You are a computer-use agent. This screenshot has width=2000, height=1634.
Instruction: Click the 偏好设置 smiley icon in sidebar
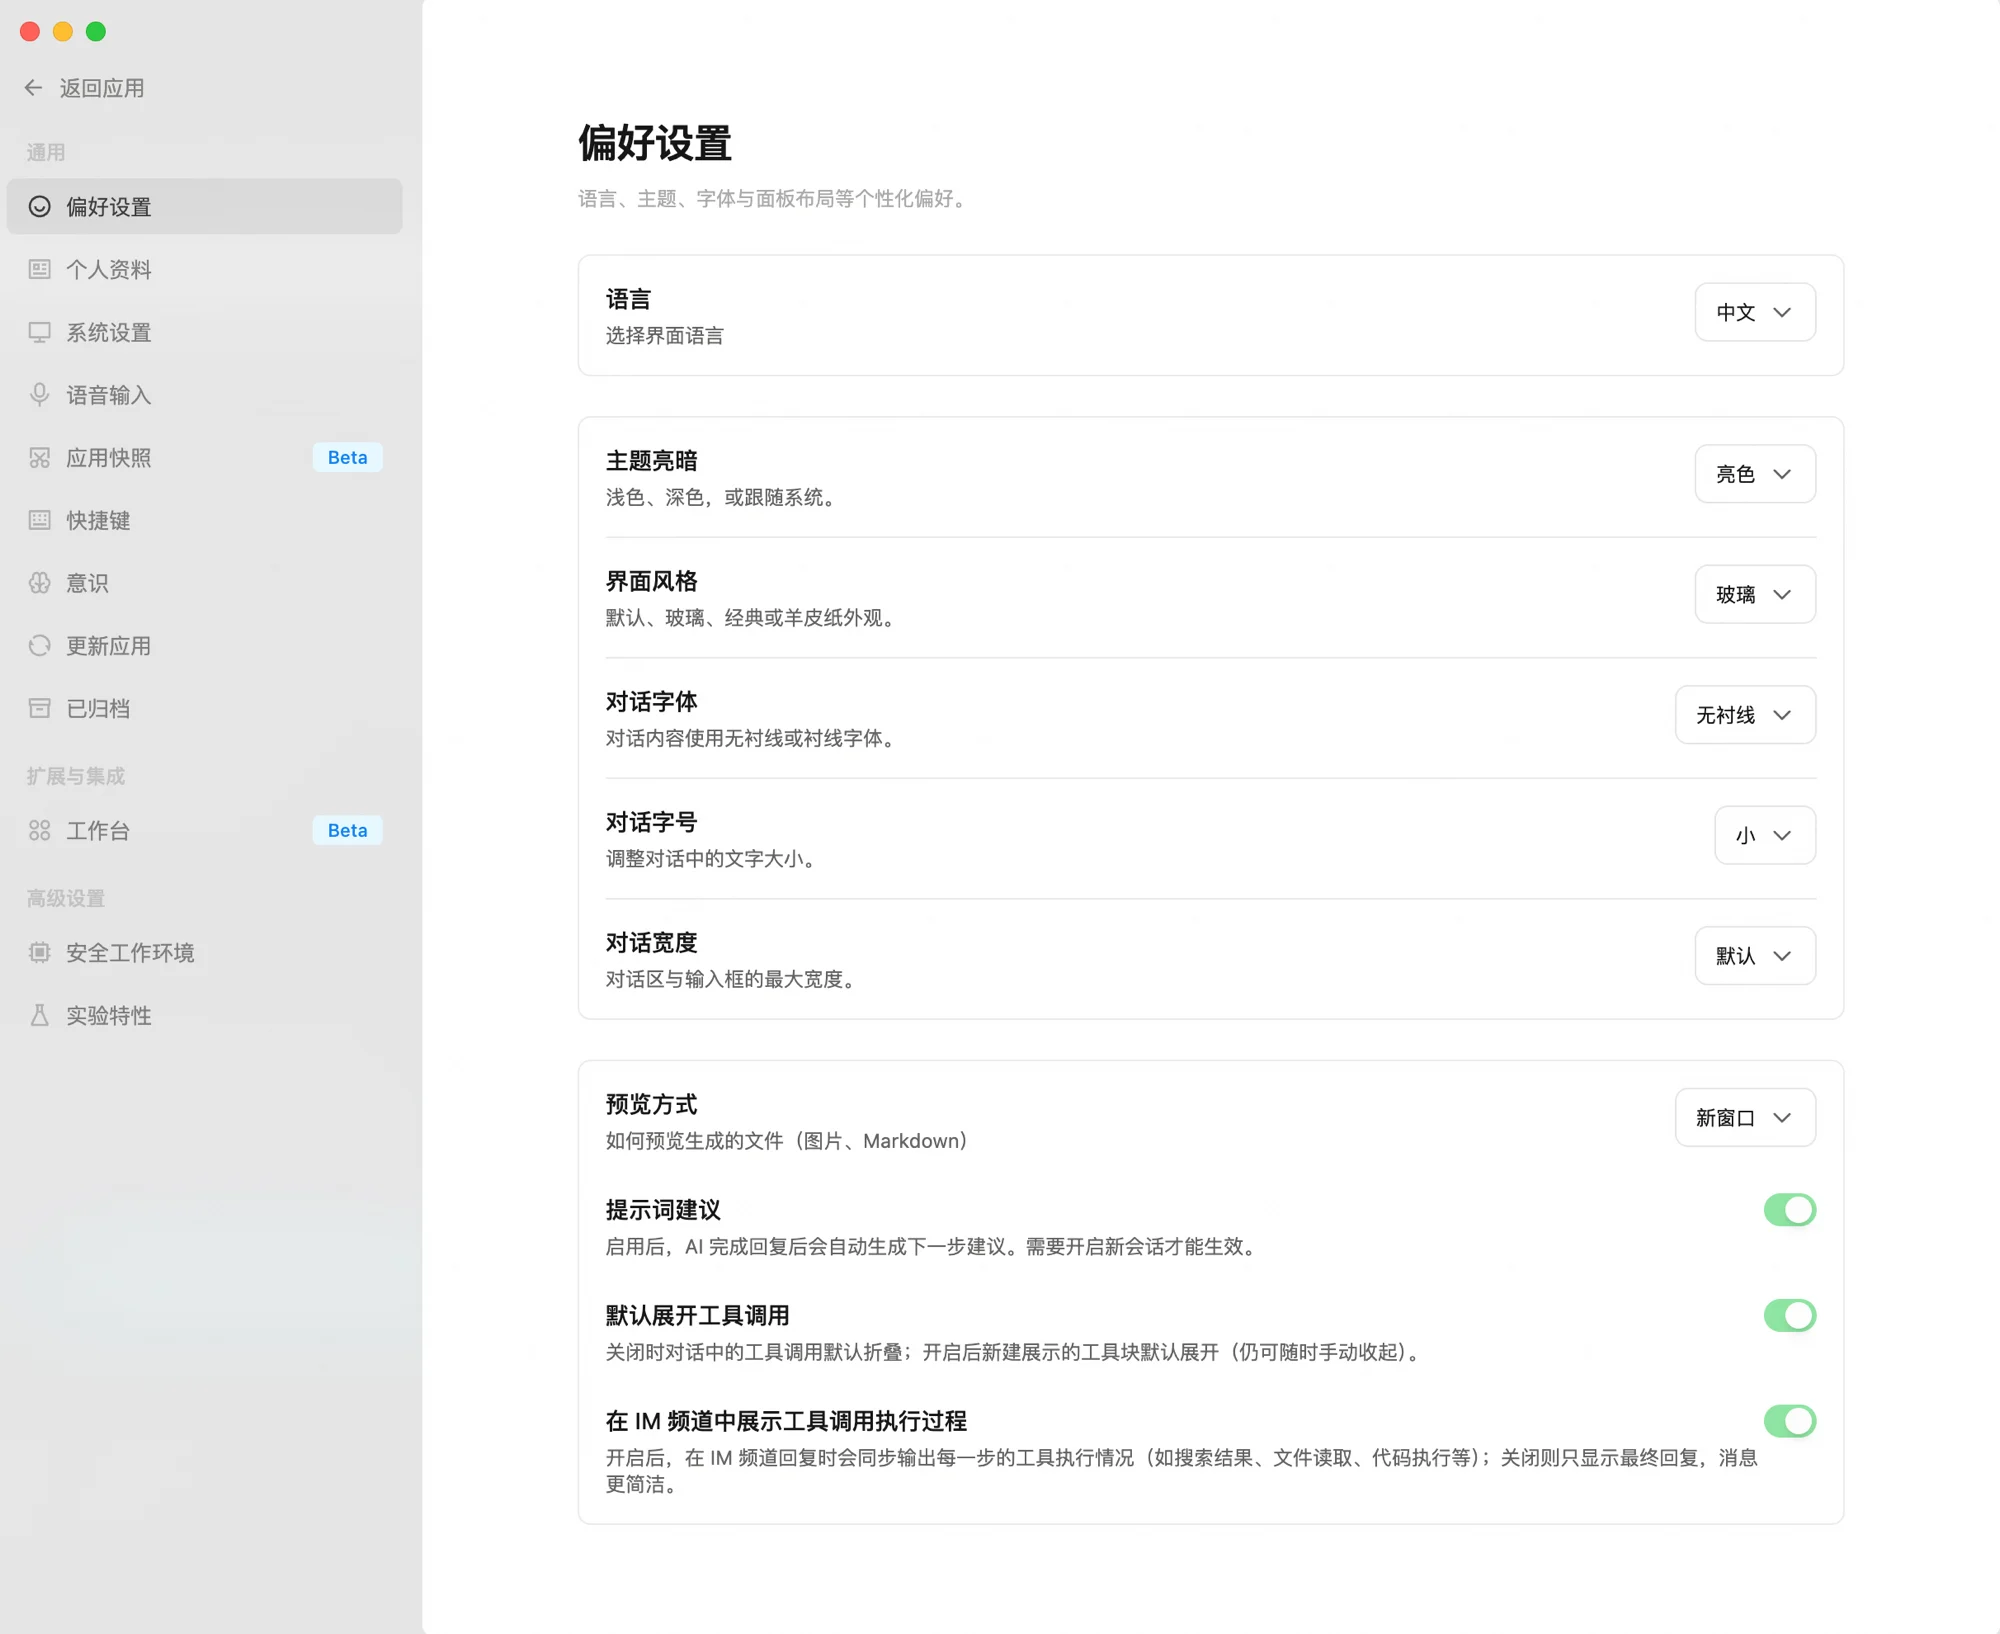pos(40,207)
